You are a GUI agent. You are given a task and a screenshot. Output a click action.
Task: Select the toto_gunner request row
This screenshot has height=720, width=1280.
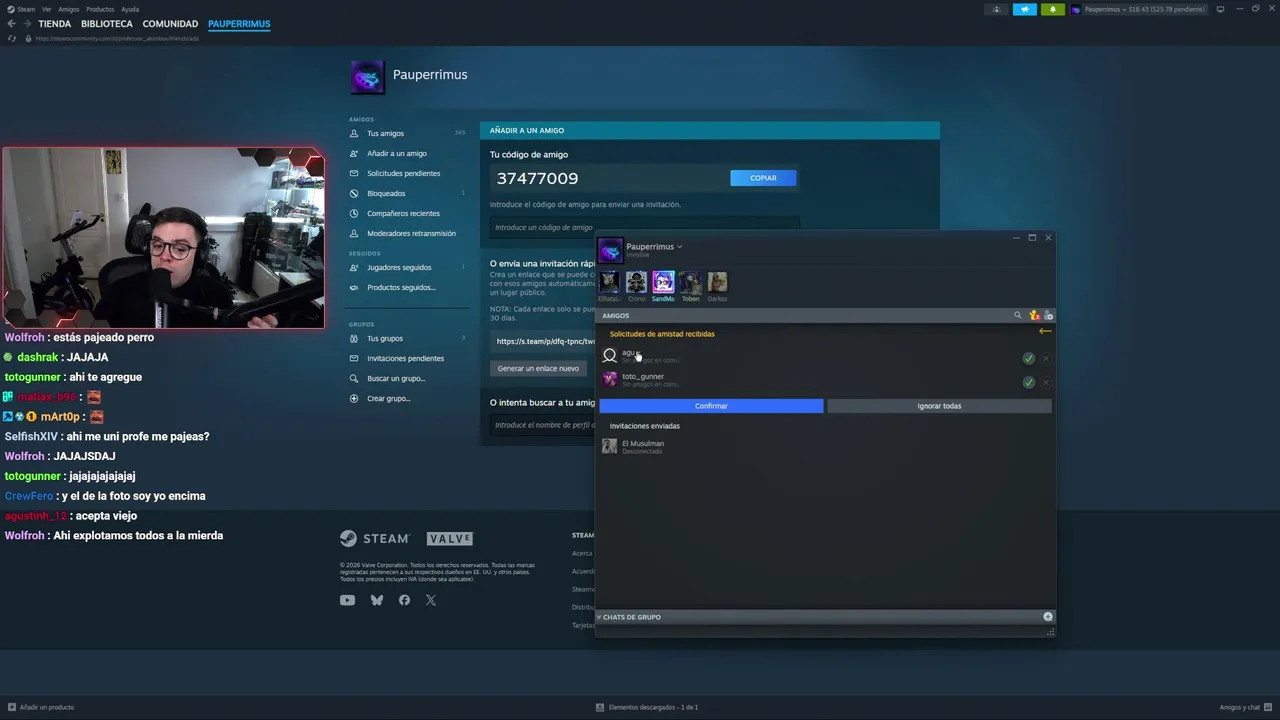tap(825, 380)
